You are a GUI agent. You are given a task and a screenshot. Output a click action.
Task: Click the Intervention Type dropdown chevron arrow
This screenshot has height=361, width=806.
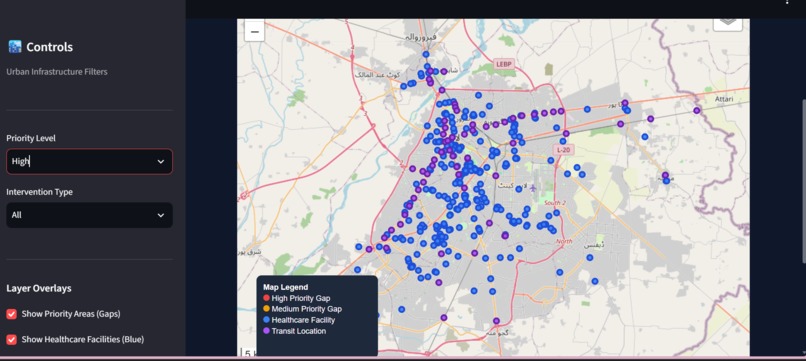click(x=161, y=215)
